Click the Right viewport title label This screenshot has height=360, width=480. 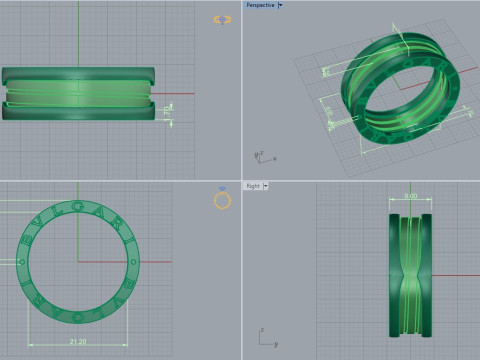(253, 186)
